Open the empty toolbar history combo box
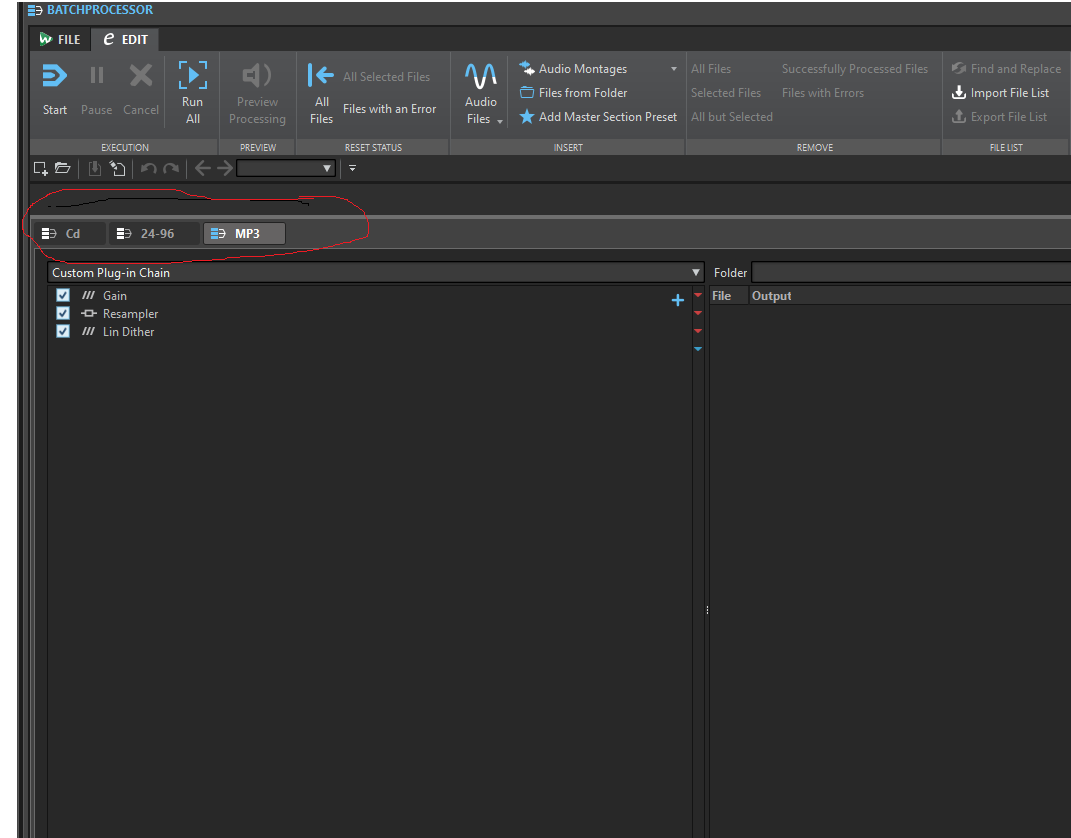The width and height of the screenshot is (1071, 838). coord(286,168)
